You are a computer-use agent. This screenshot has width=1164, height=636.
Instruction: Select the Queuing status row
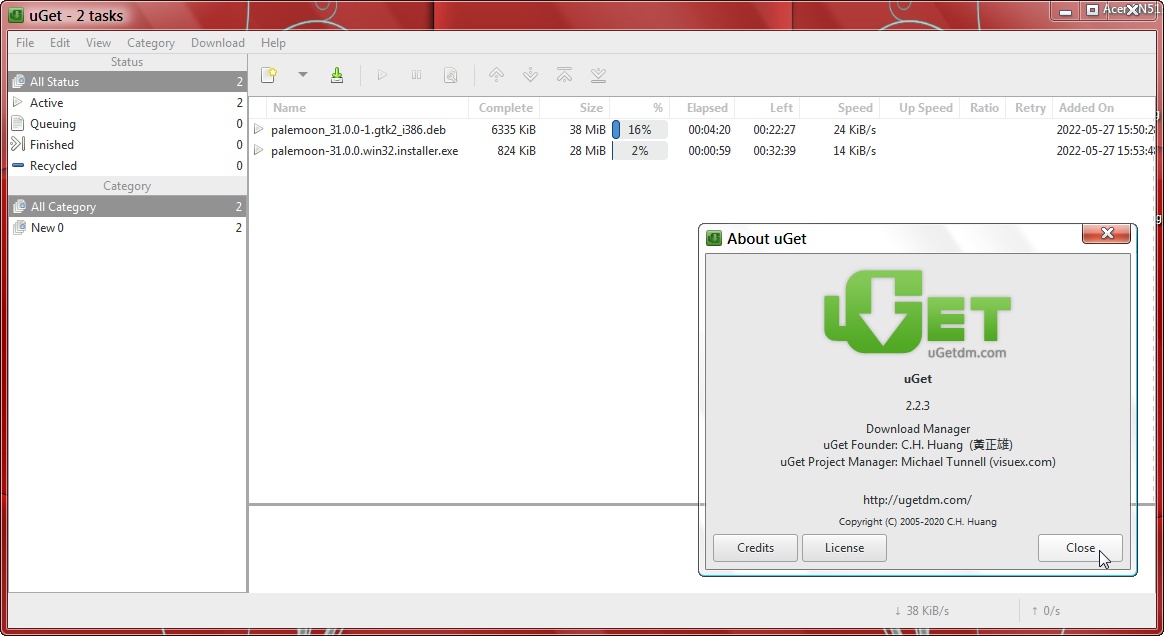point(127,123)
